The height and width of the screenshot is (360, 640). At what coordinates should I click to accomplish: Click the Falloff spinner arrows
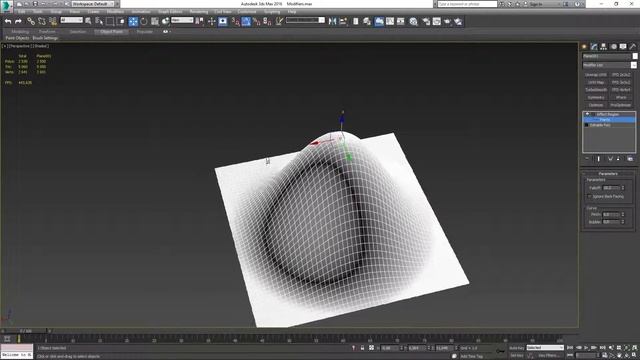click(623, 188)
